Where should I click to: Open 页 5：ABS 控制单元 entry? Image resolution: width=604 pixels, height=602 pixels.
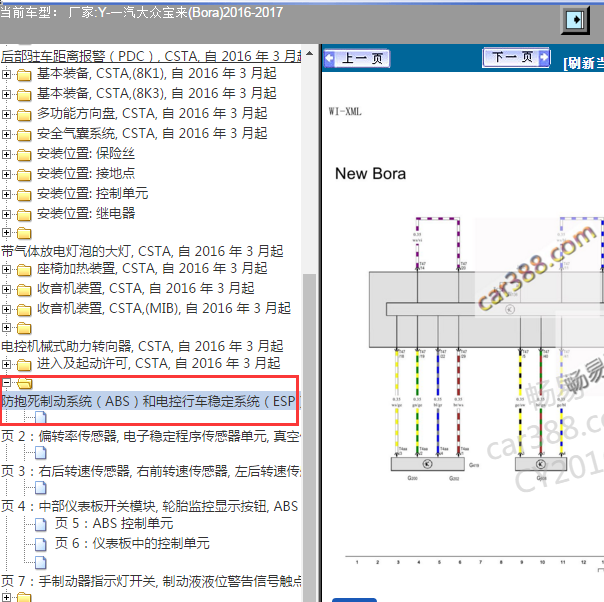pos(114,524)
